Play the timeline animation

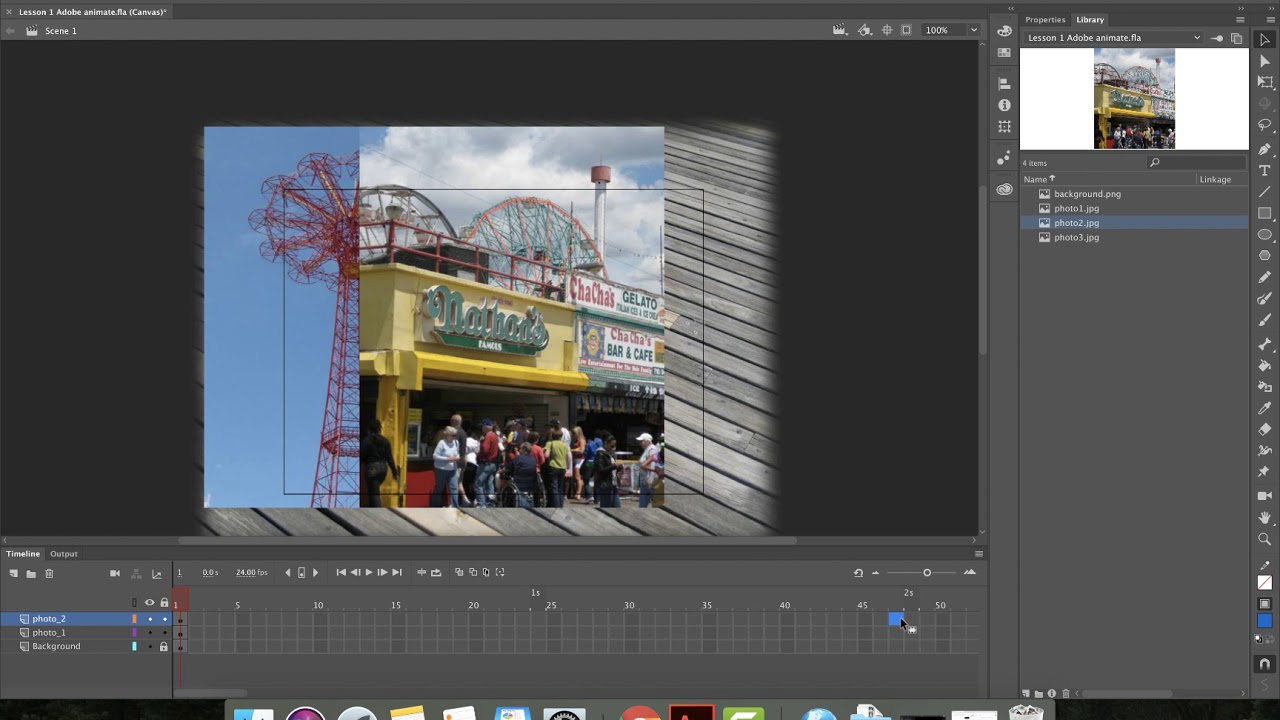368,573
